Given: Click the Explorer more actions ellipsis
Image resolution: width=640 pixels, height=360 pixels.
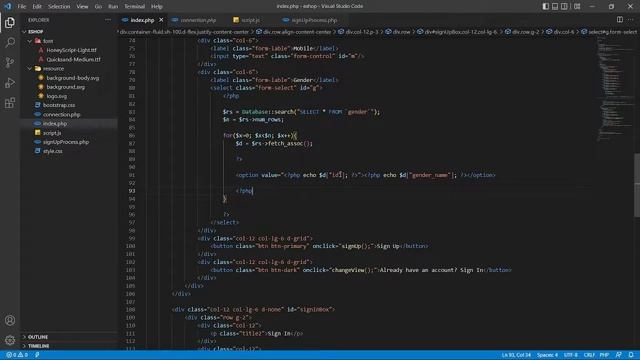Looking at the screenshot, I should (x=108, y=20).
